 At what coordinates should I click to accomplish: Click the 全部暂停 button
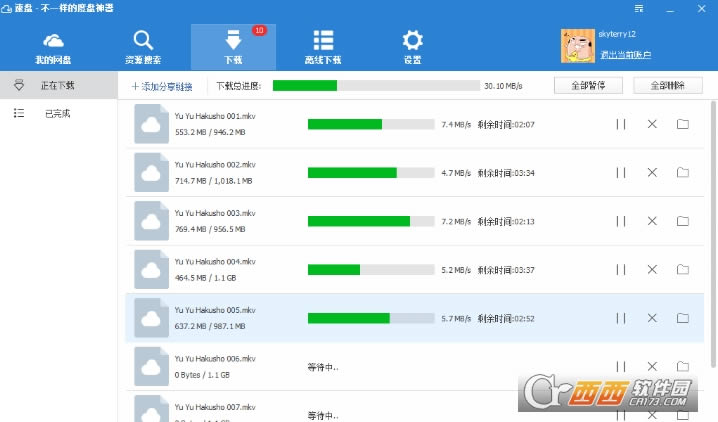click(587, 86)
